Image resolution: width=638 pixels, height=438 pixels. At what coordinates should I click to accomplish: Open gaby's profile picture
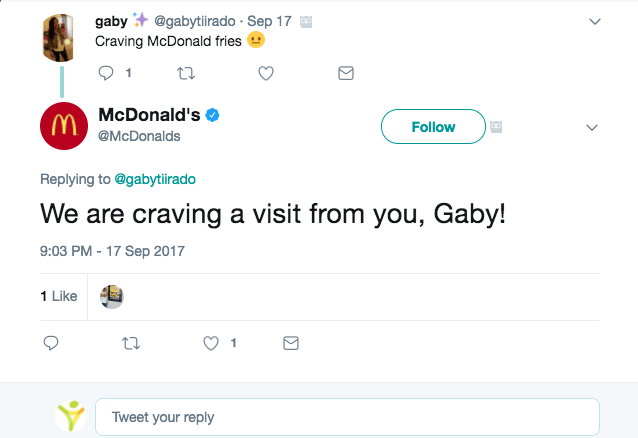point(59,38)
